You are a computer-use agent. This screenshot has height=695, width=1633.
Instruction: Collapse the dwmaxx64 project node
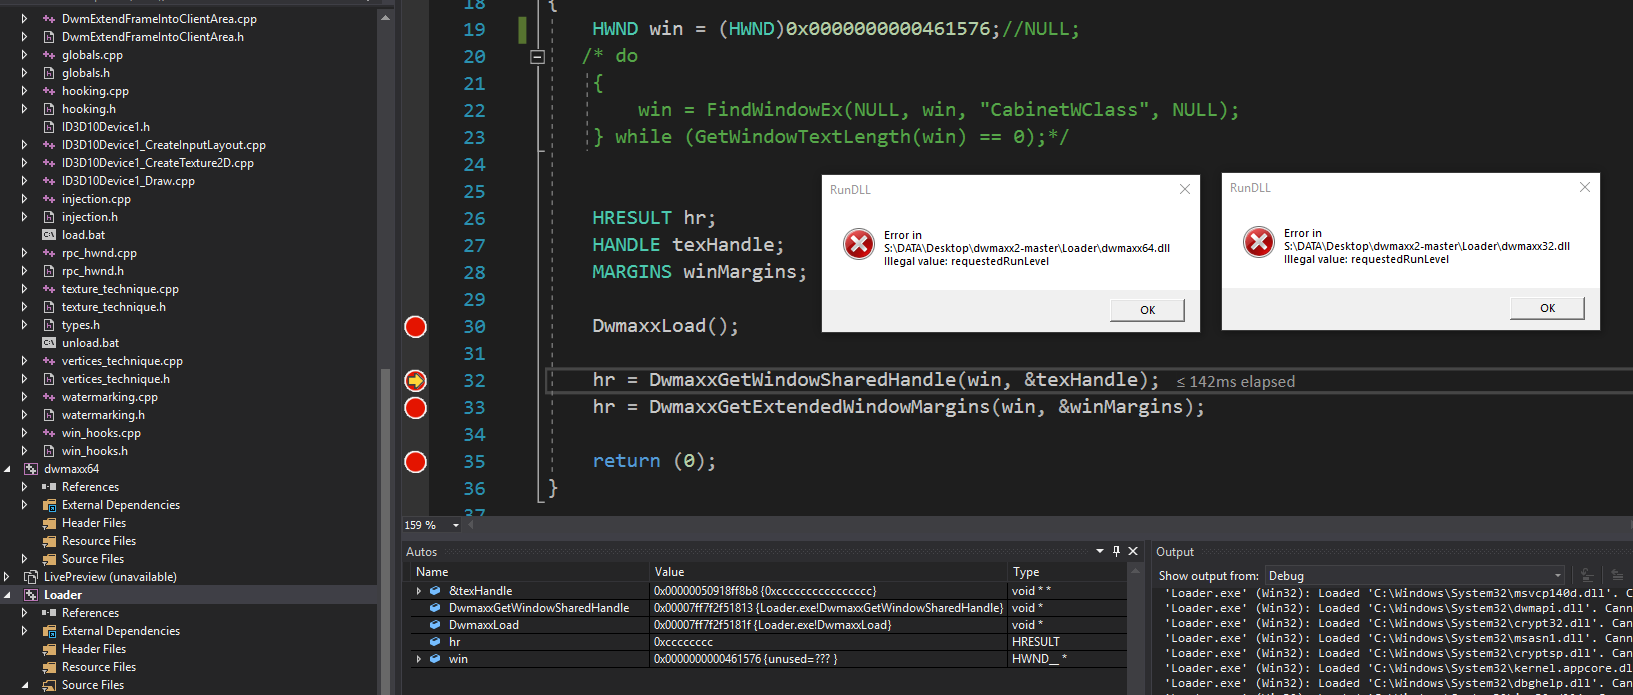8,469
